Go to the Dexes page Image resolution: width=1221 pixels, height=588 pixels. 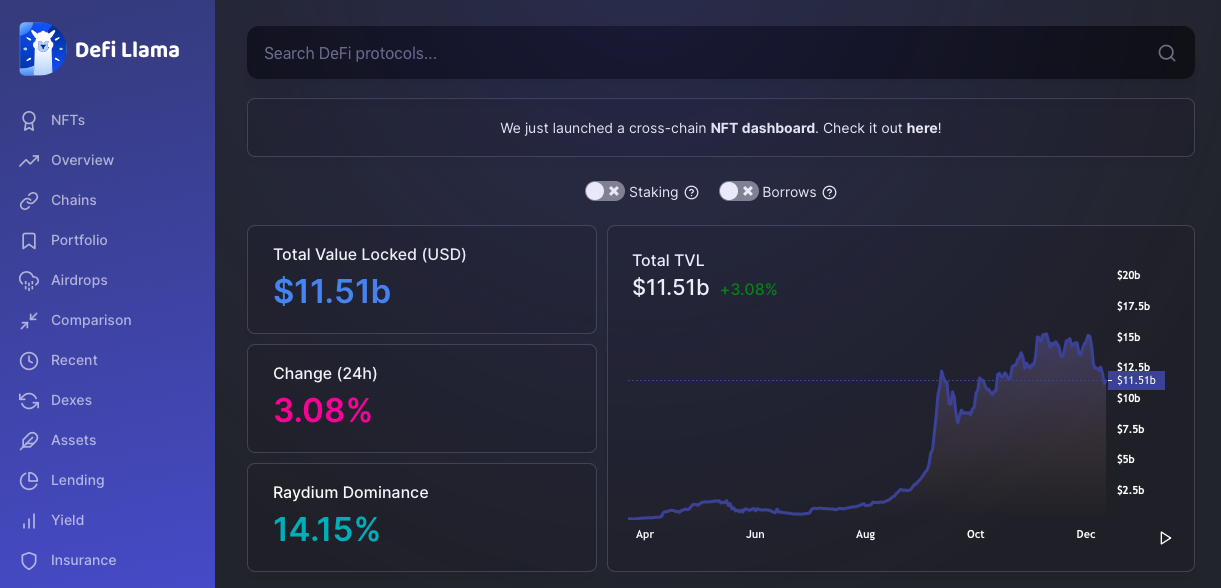(71, 400)
